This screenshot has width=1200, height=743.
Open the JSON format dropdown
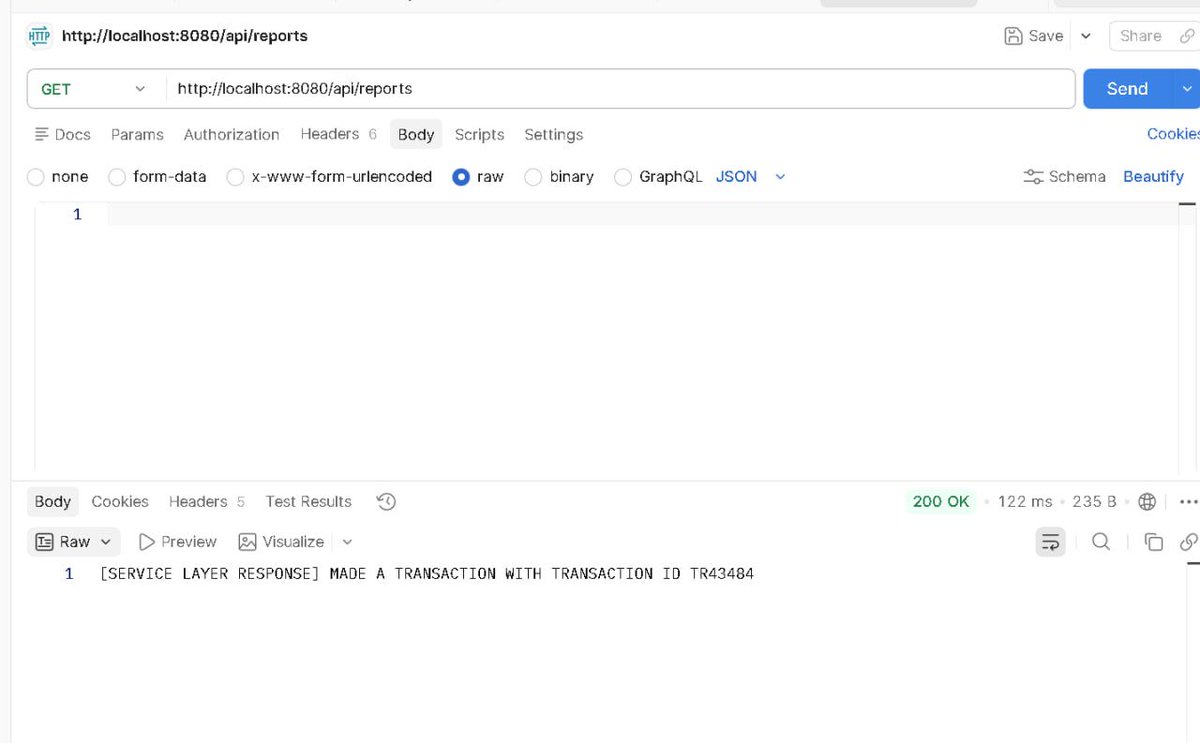click(751, 176)
